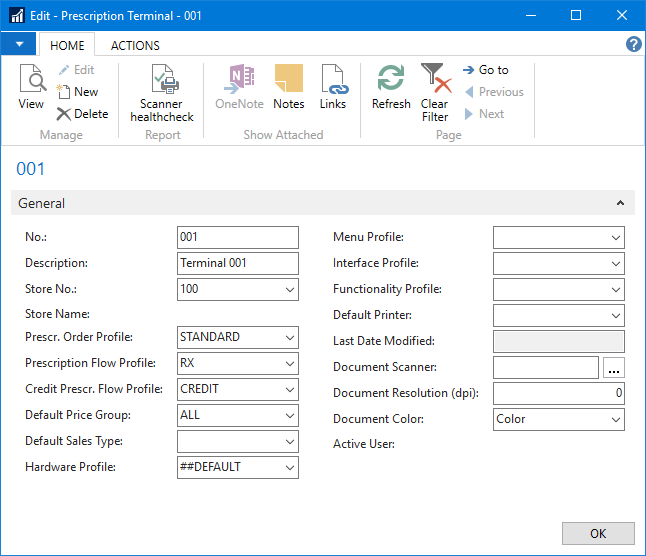646x556 pixels.
Task: Click into the Description text field
Action: 237,263
